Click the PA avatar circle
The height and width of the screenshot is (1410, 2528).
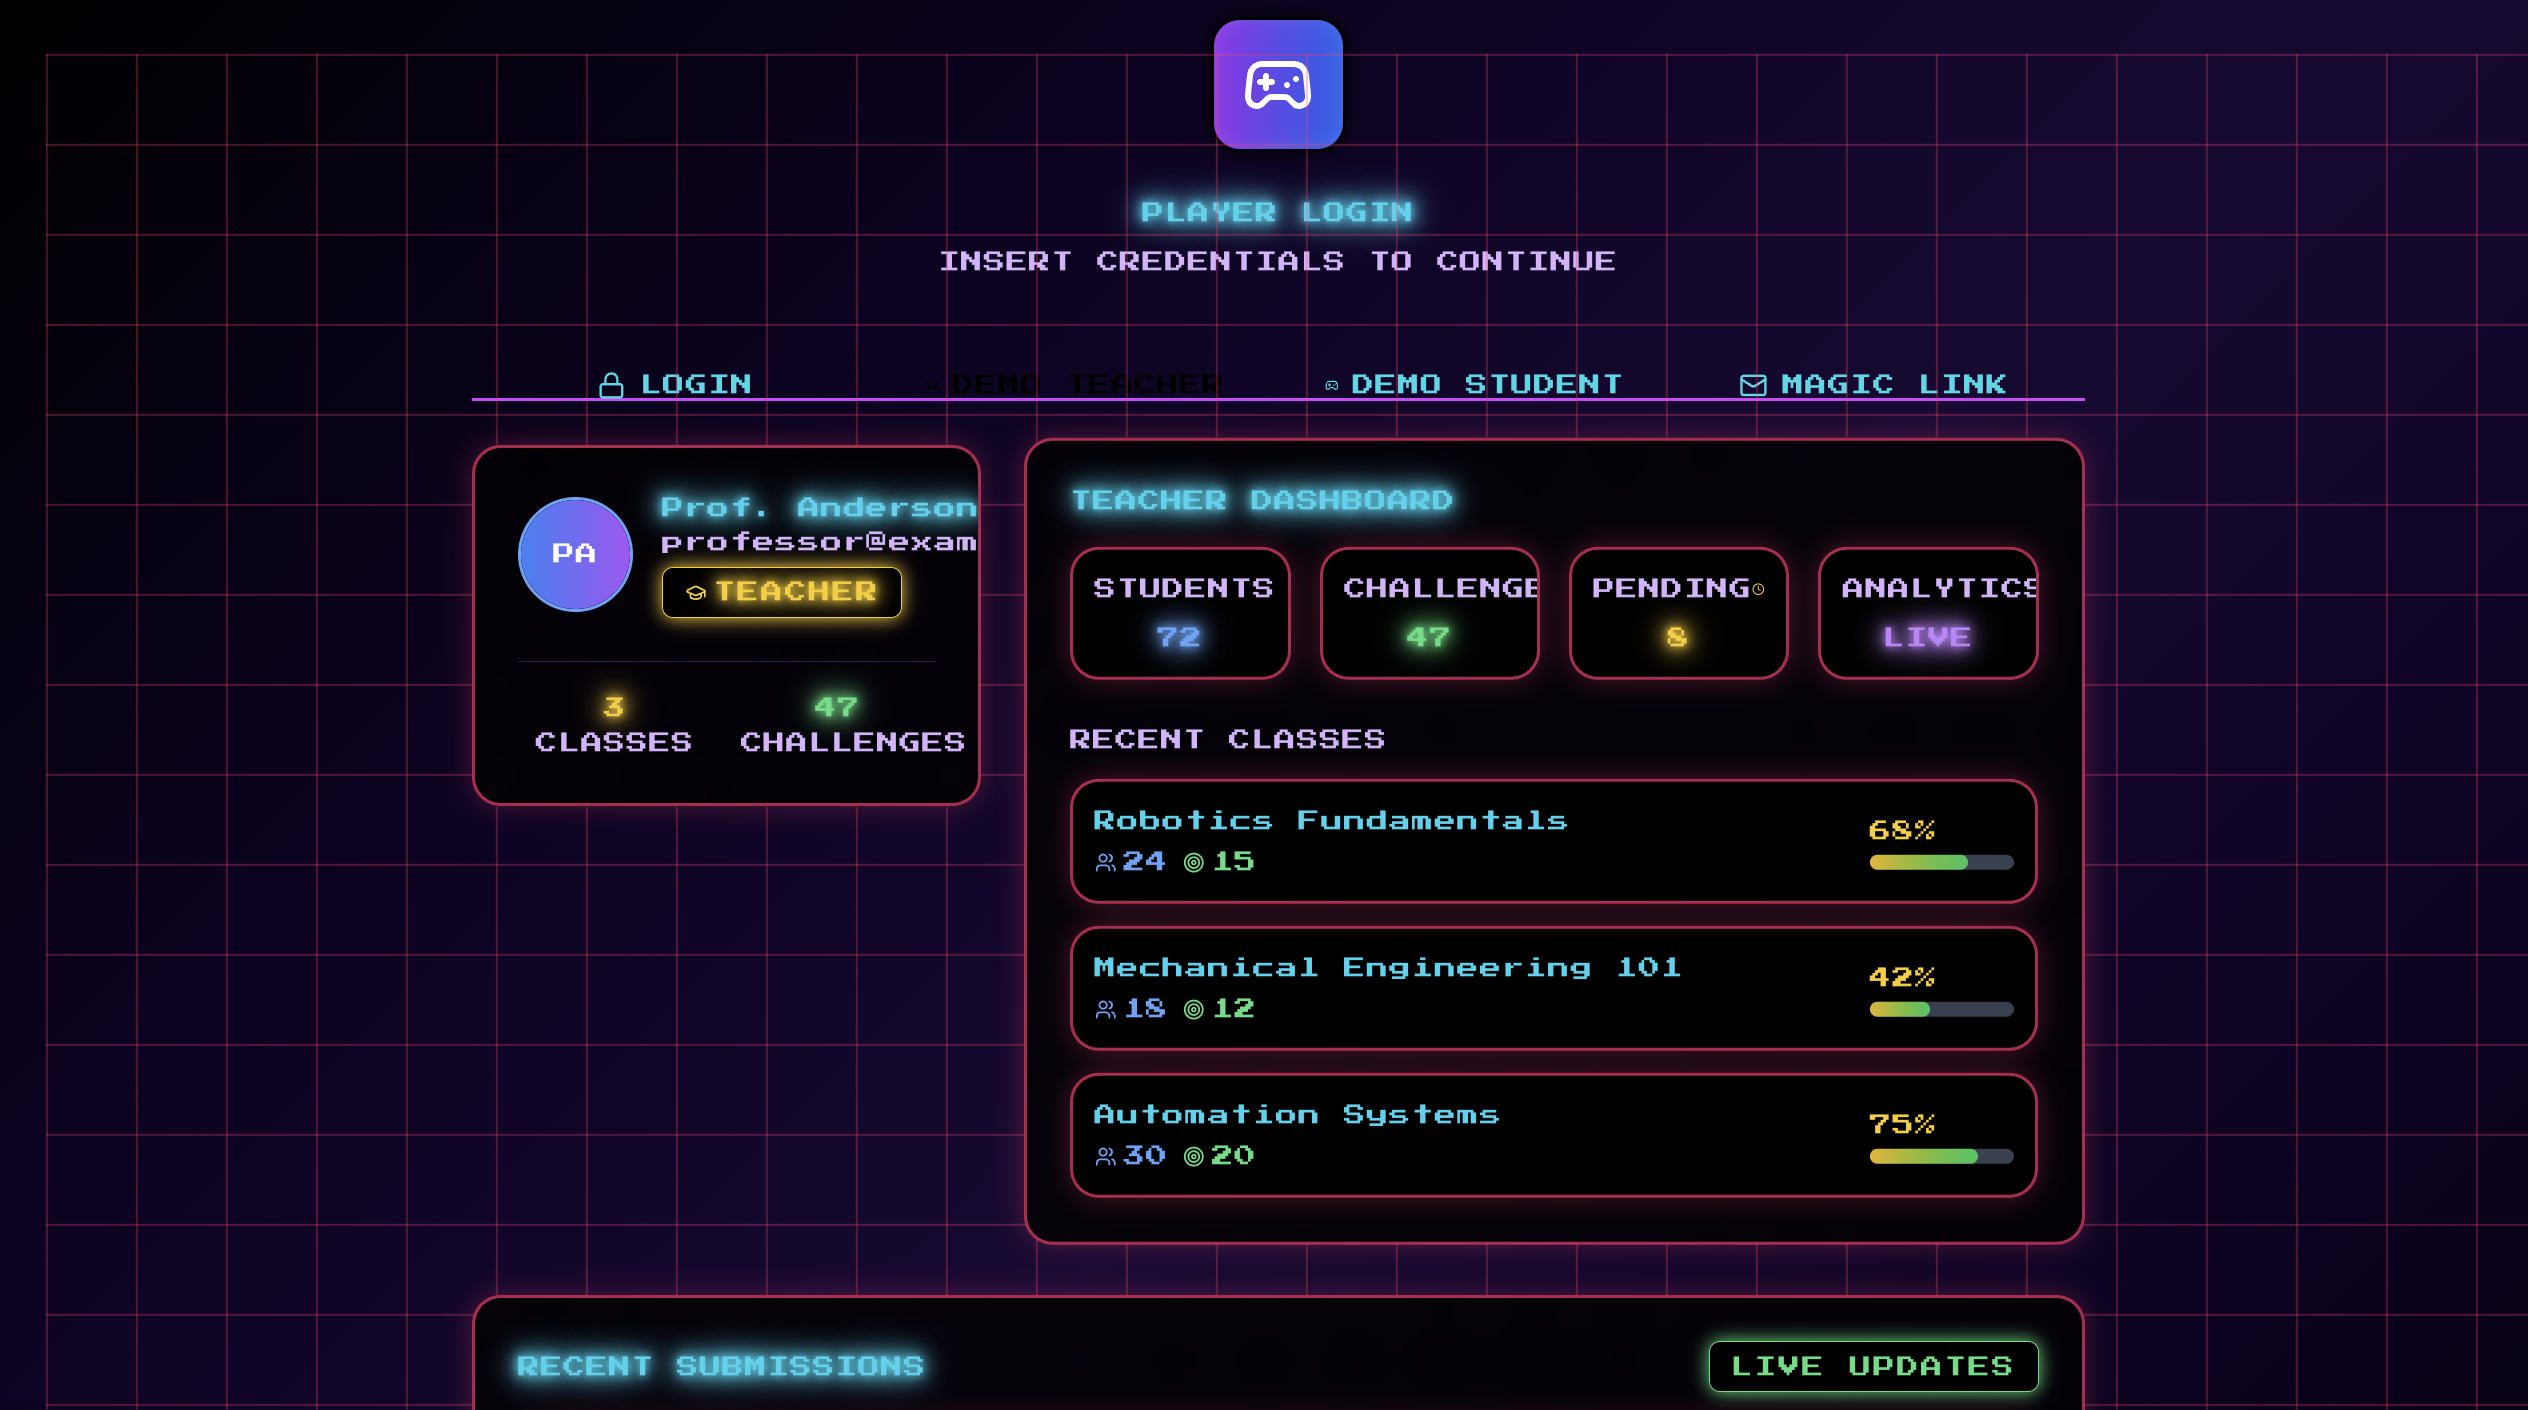pyautogui.click(x=575, y=554)
